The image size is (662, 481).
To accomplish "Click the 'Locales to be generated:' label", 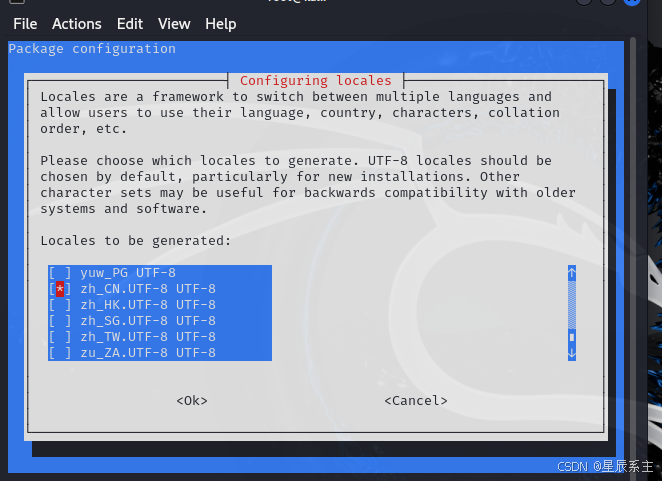I will pyautogui.click(x=136, y=241).
